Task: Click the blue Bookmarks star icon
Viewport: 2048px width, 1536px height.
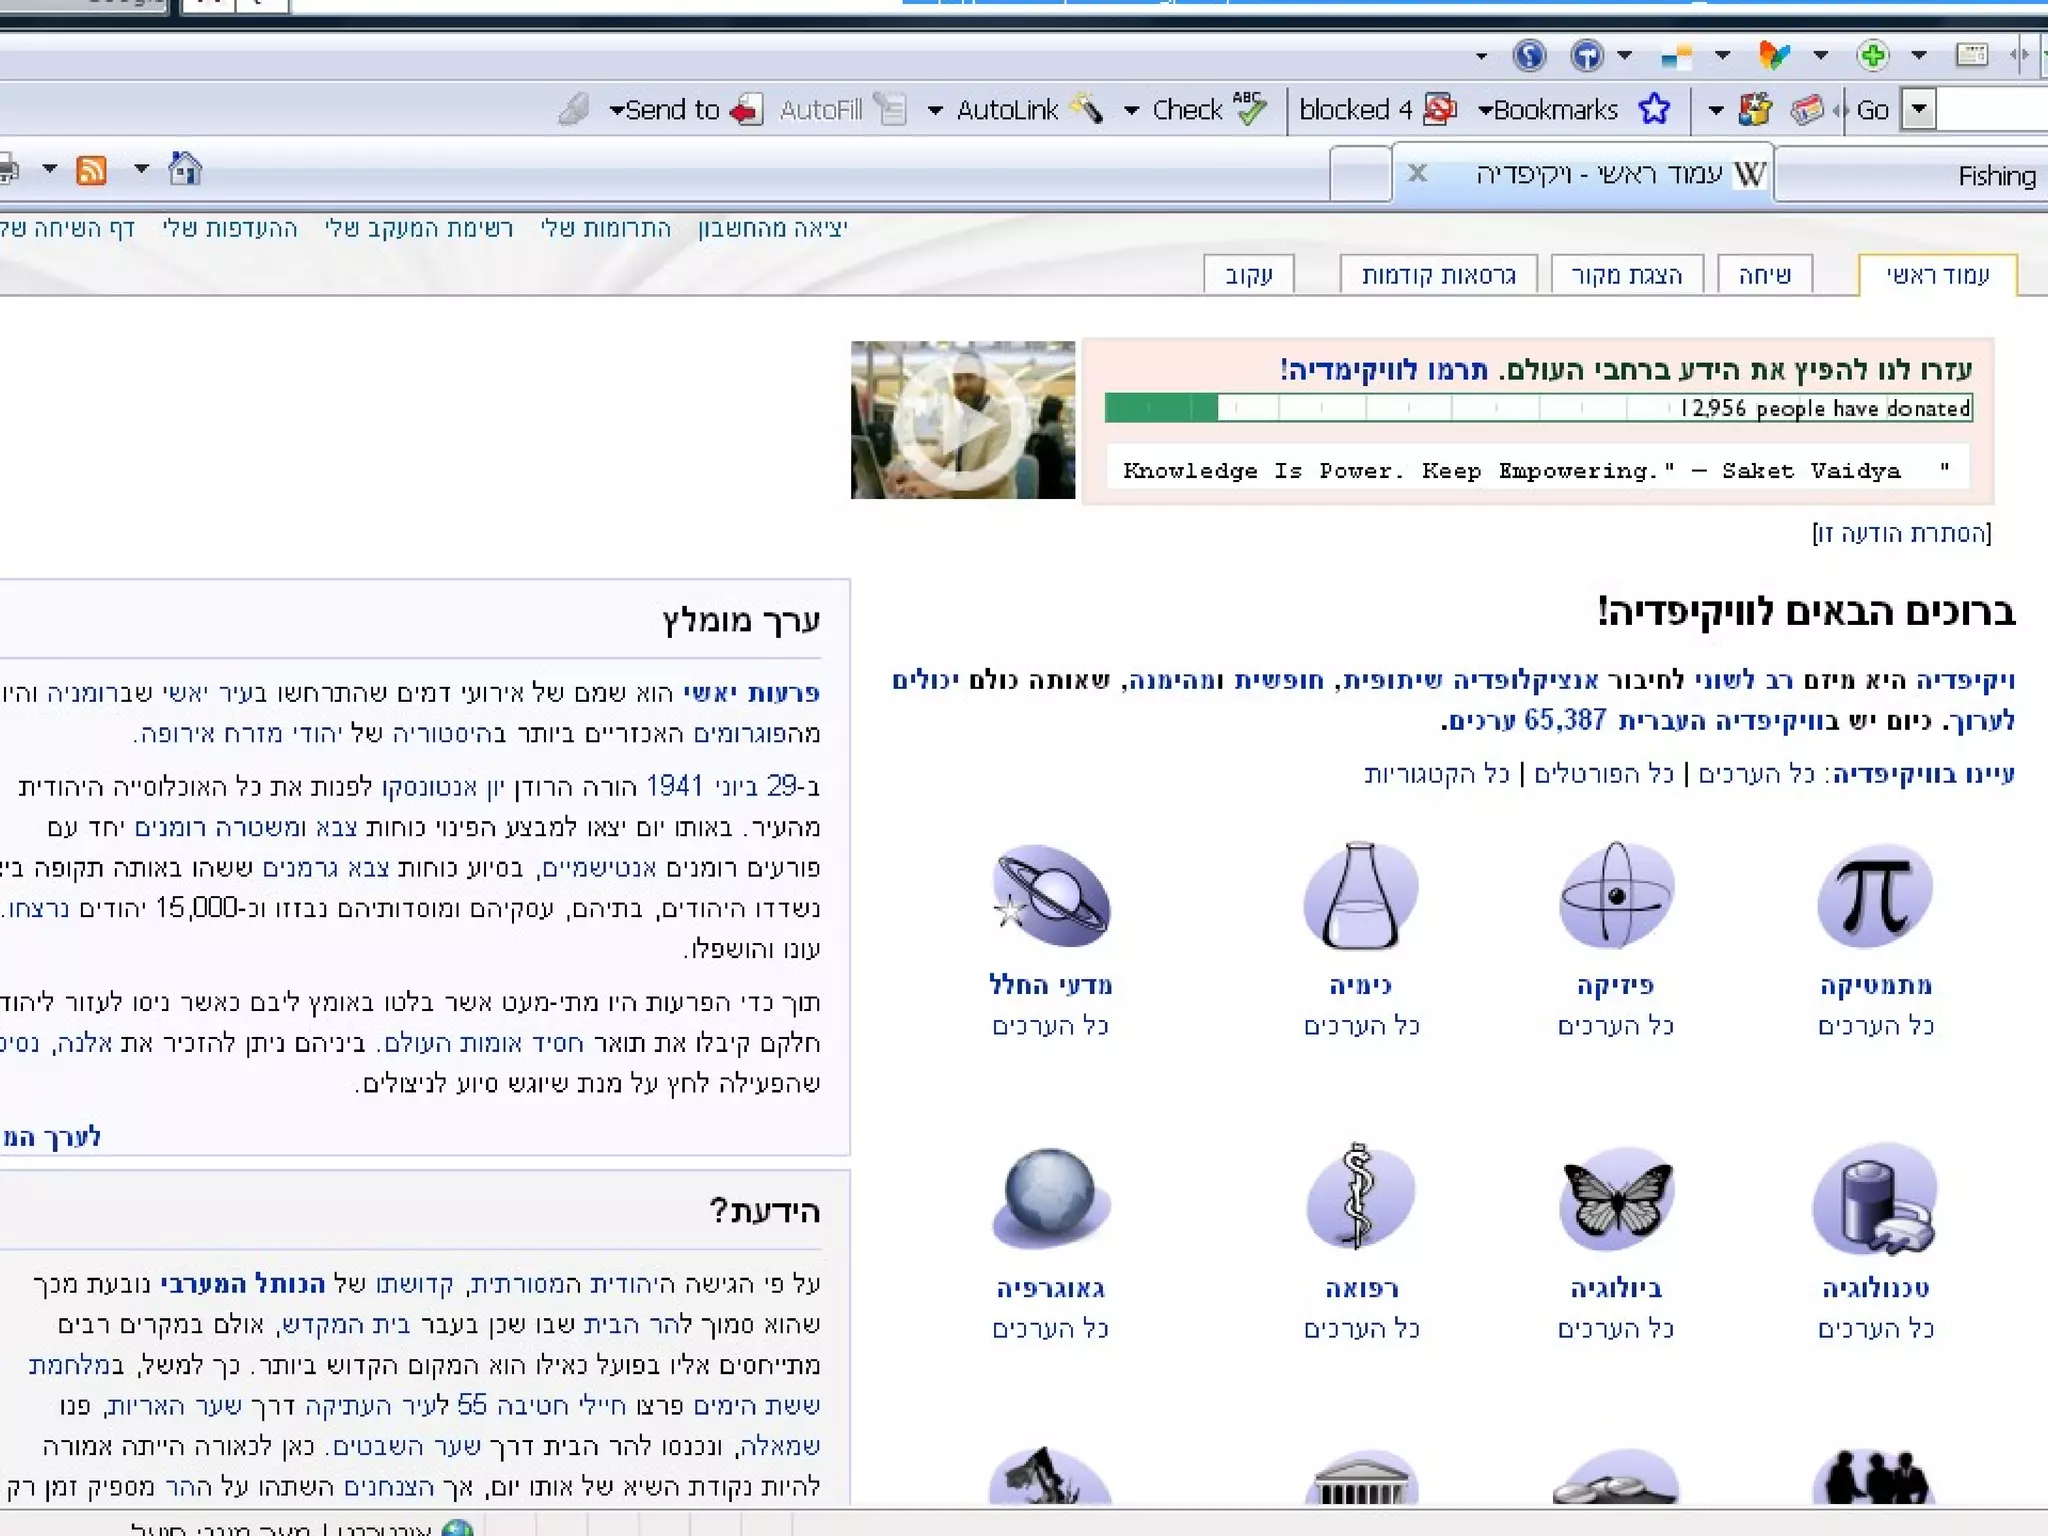Action: pos(1654,109)
